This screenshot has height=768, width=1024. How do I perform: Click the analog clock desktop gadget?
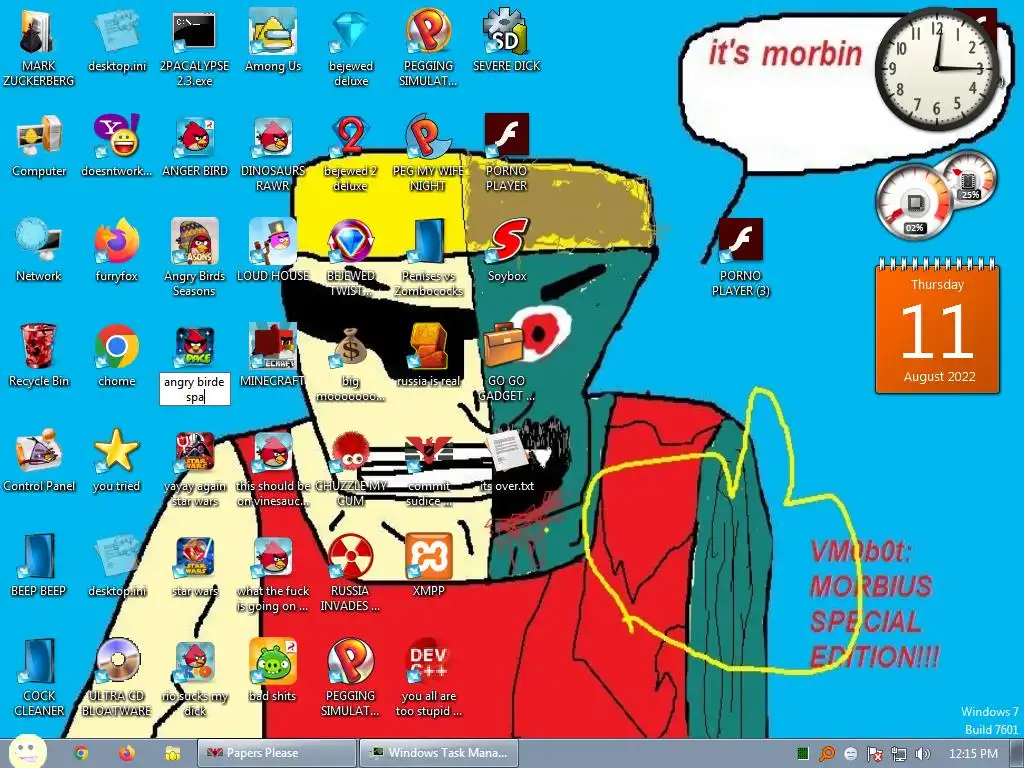[x=936, y=68]
